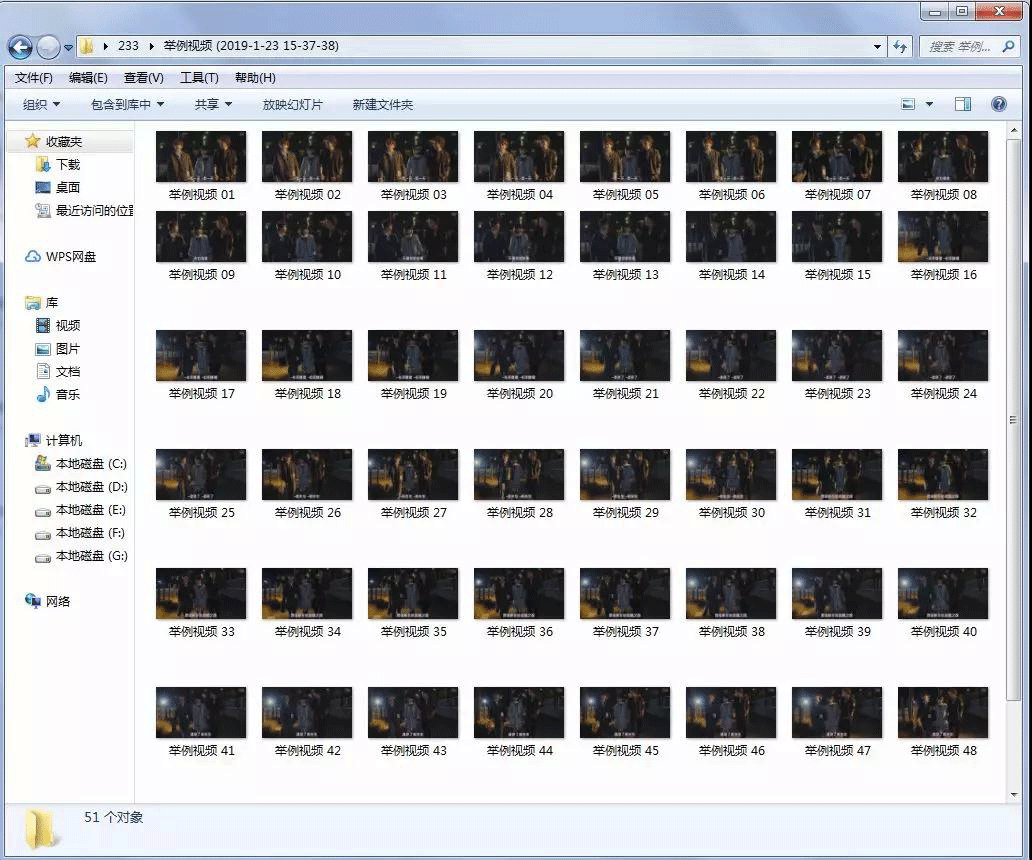Select thumbnail 举例视频 20
Viewport: 1032px width, 860px height.
click(x=519, y=357)
